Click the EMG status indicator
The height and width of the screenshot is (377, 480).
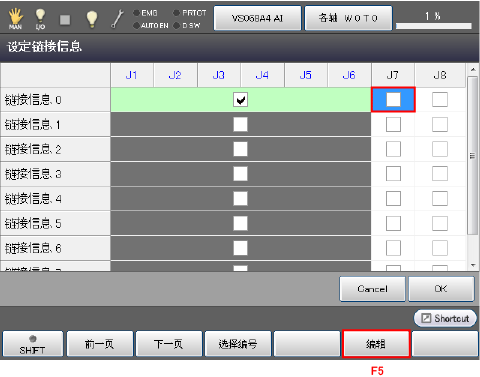[145, 13]
